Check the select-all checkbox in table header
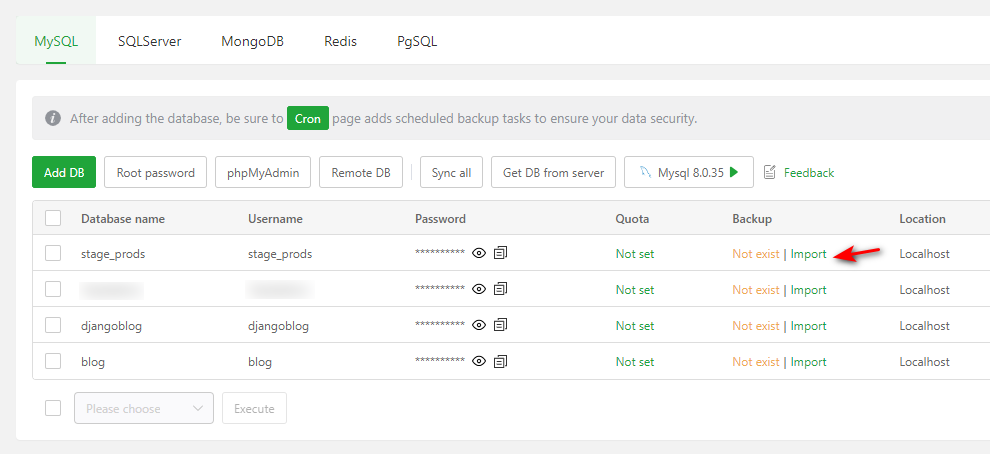Screen dimensions: 990x454 click(53, 219)
